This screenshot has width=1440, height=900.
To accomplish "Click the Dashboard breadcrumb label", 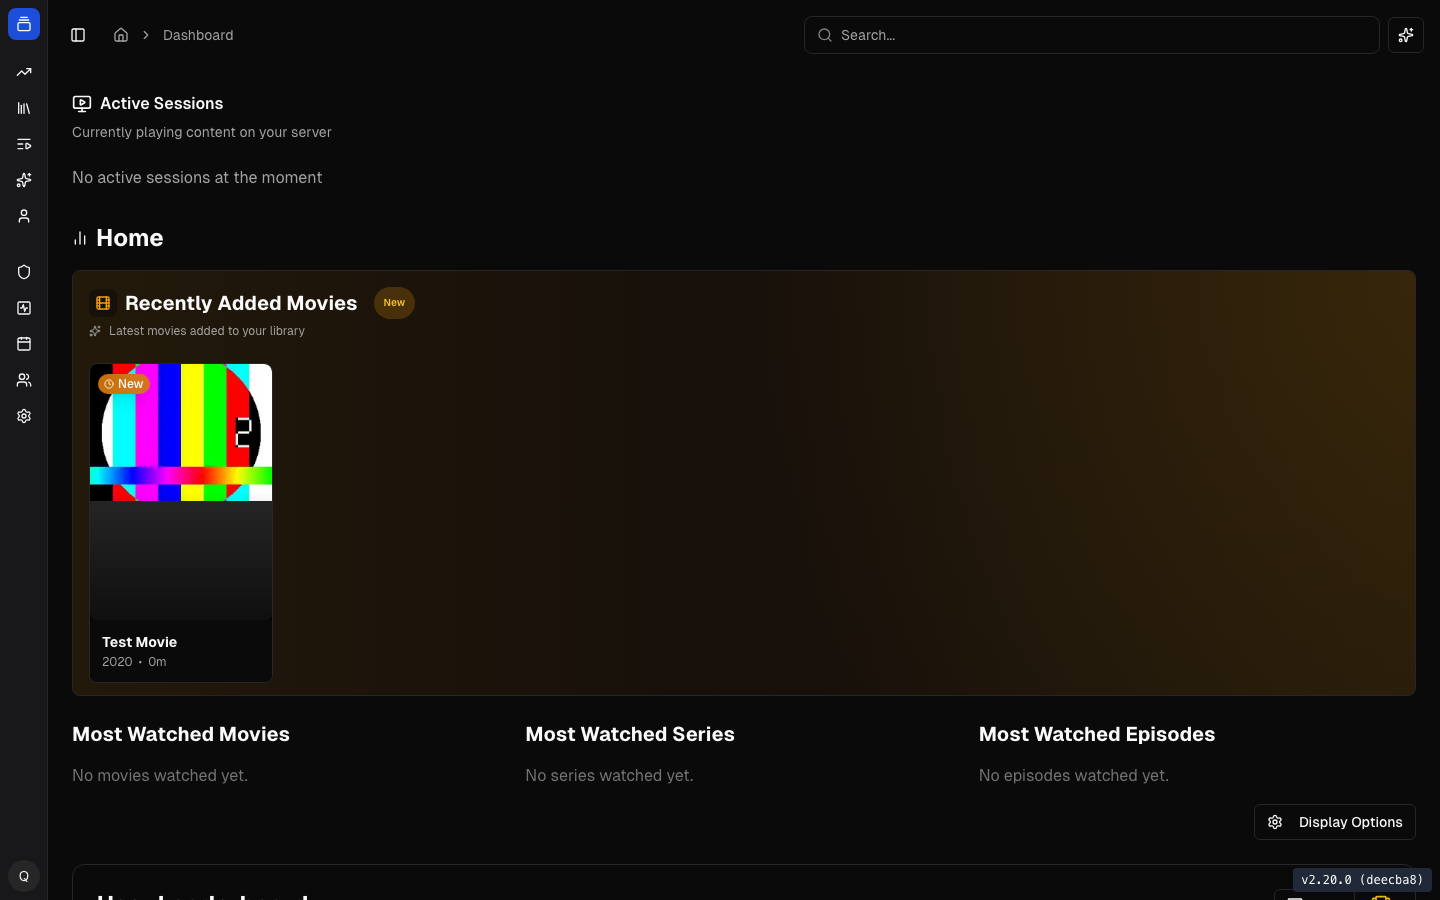I will click(x=198, y=35).
